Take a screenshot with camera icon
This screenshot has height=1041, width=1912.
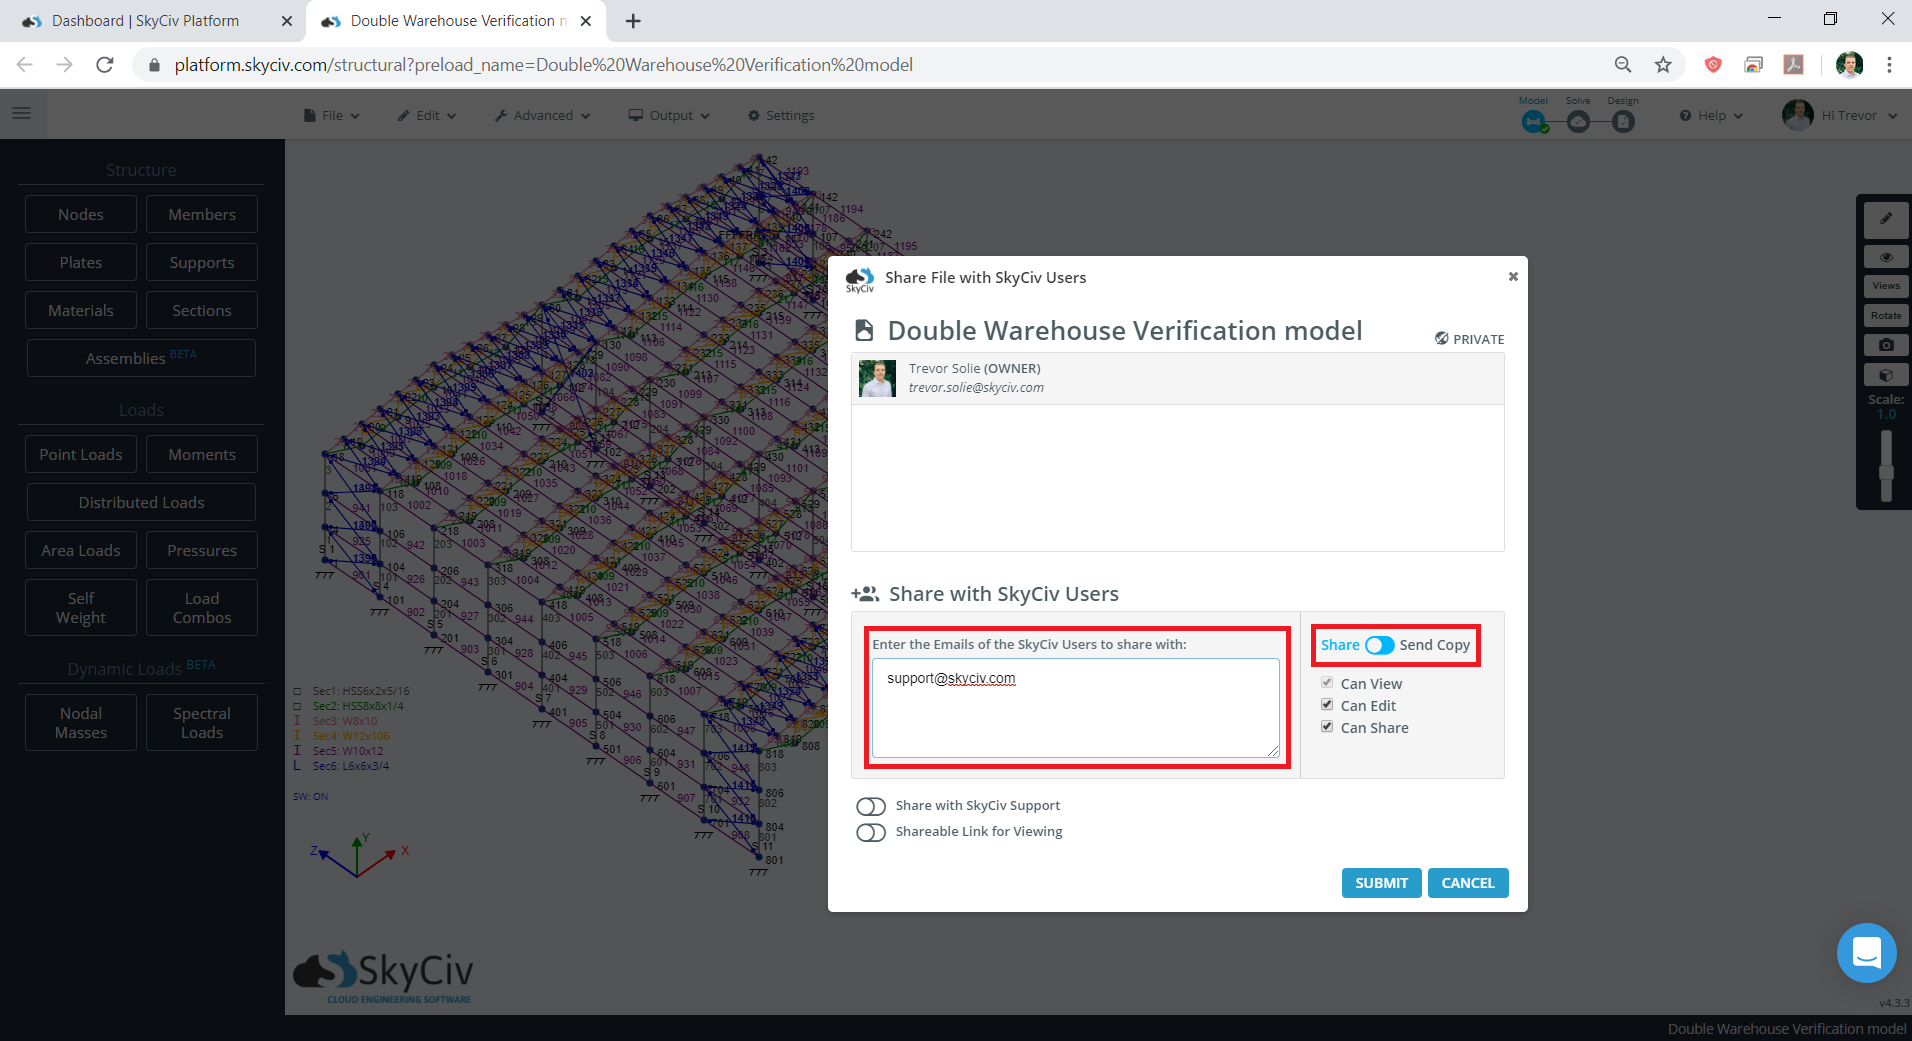click(x=1886, y=345)
